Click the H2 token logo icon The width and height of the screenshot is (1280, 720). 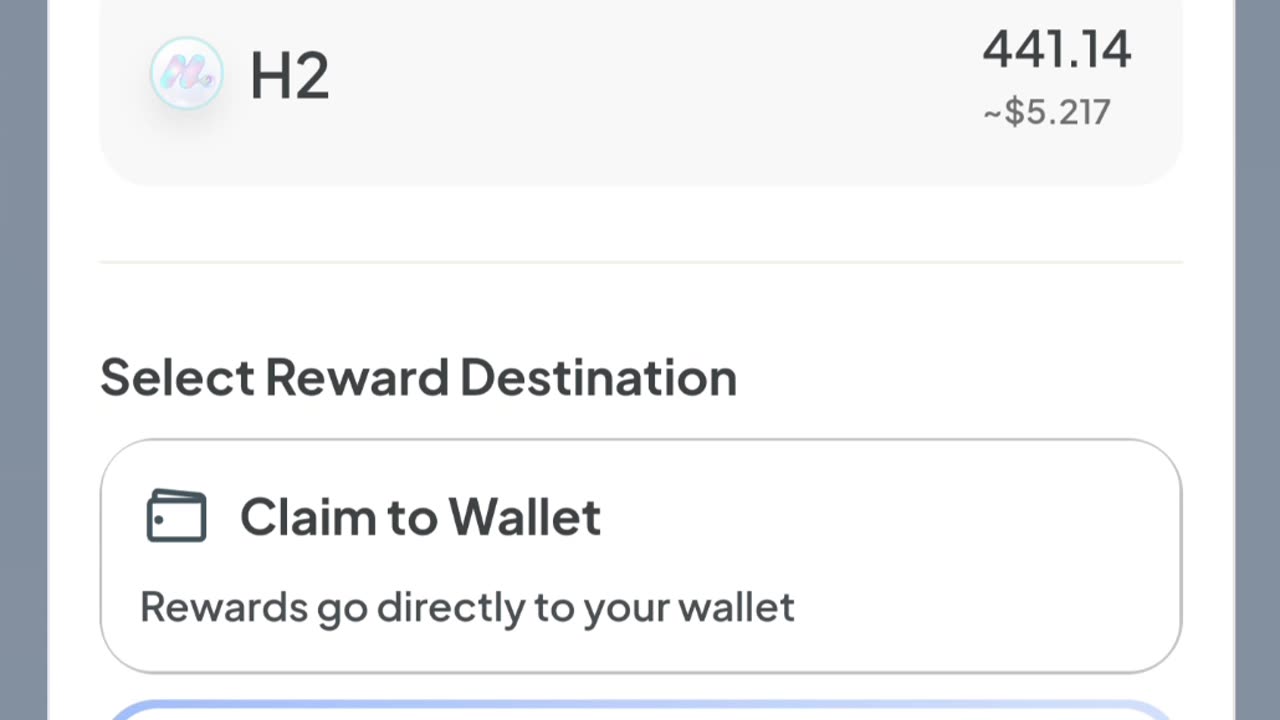coord(186,73)
